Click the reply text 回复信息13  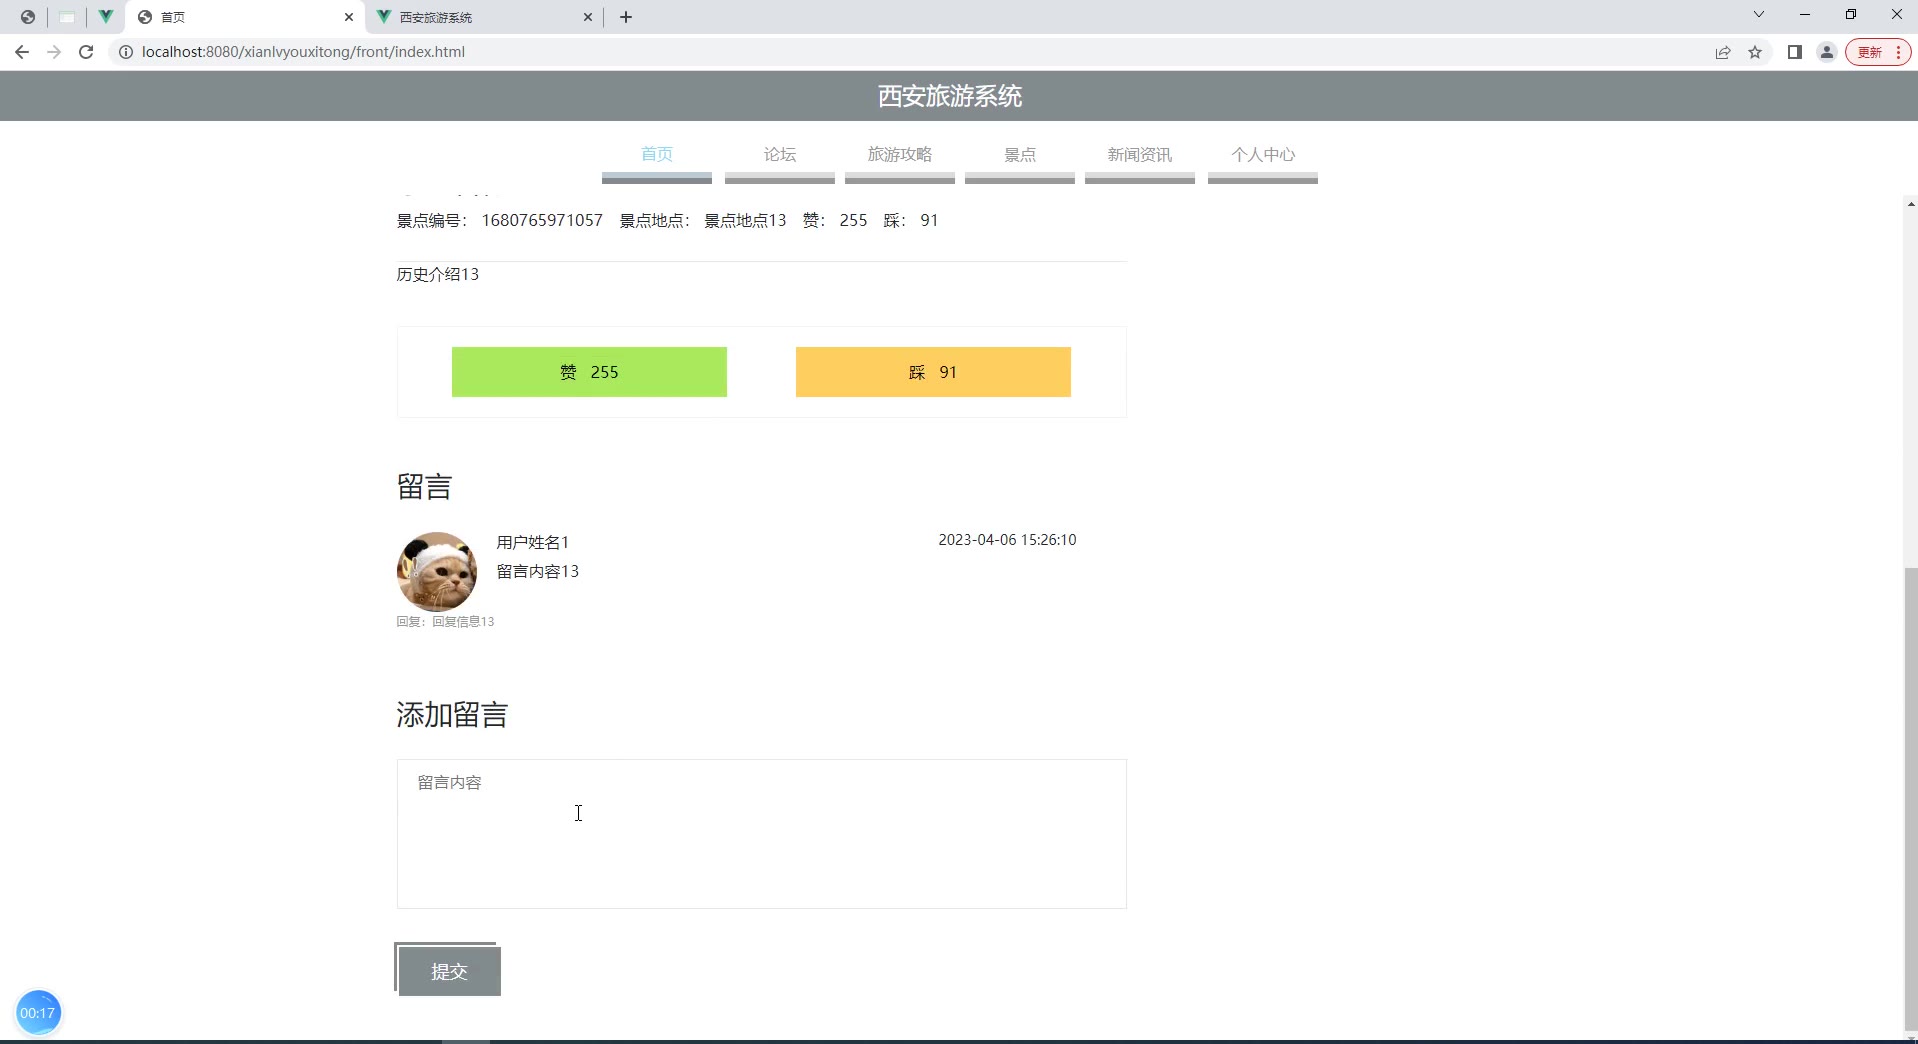pyautogui.click(x=463, y=621)
